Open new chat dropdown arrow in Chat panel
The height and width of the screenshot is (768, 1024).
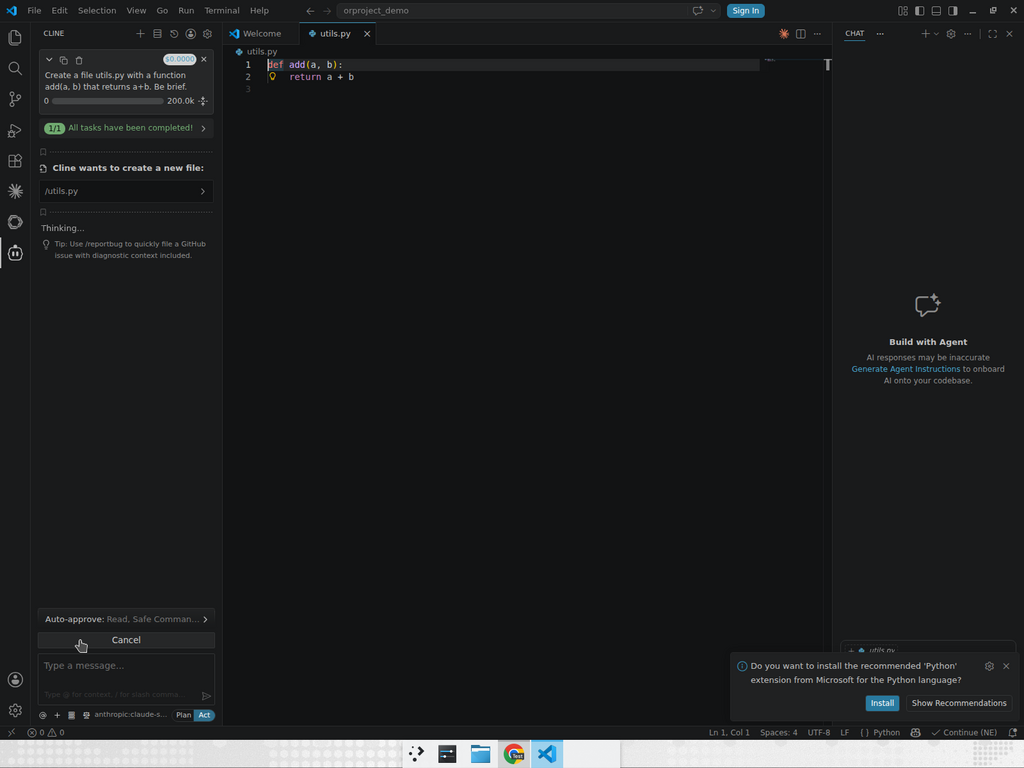pyautogui.click(x=936, y=34)
